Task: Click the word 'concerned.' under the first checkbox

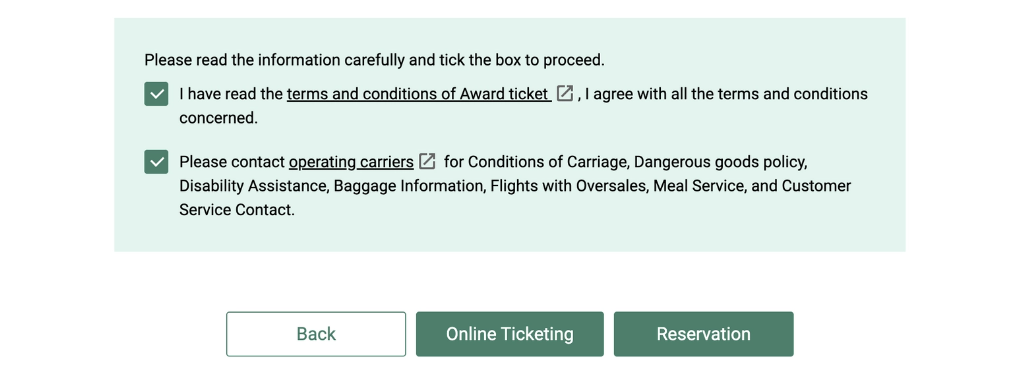Action: pos(219,118)
